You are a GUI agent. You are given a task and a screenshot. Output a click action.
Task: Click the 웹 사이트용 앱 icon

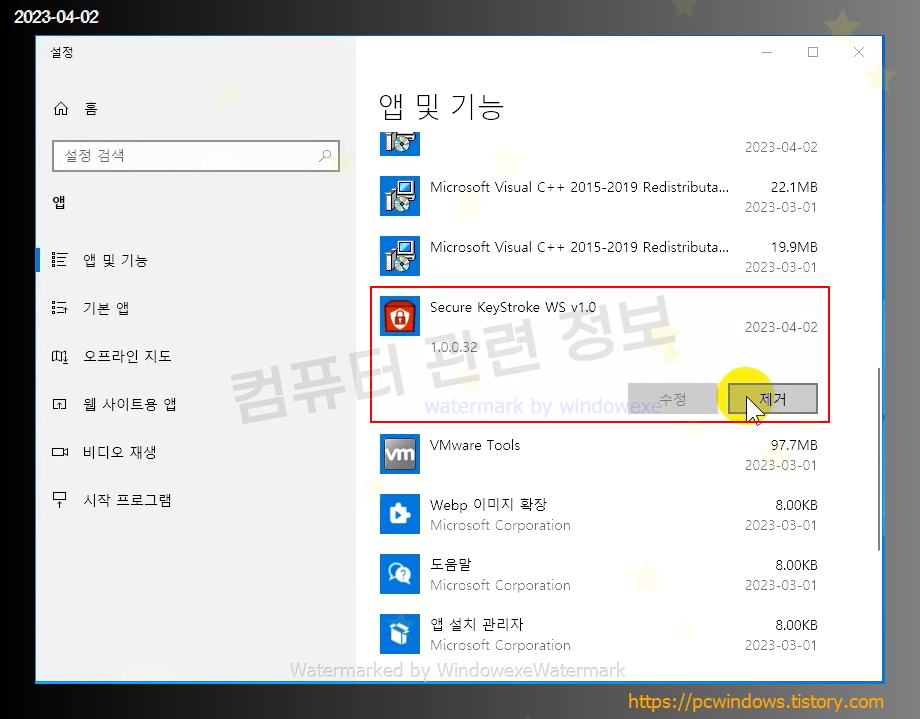pos(59,404)
